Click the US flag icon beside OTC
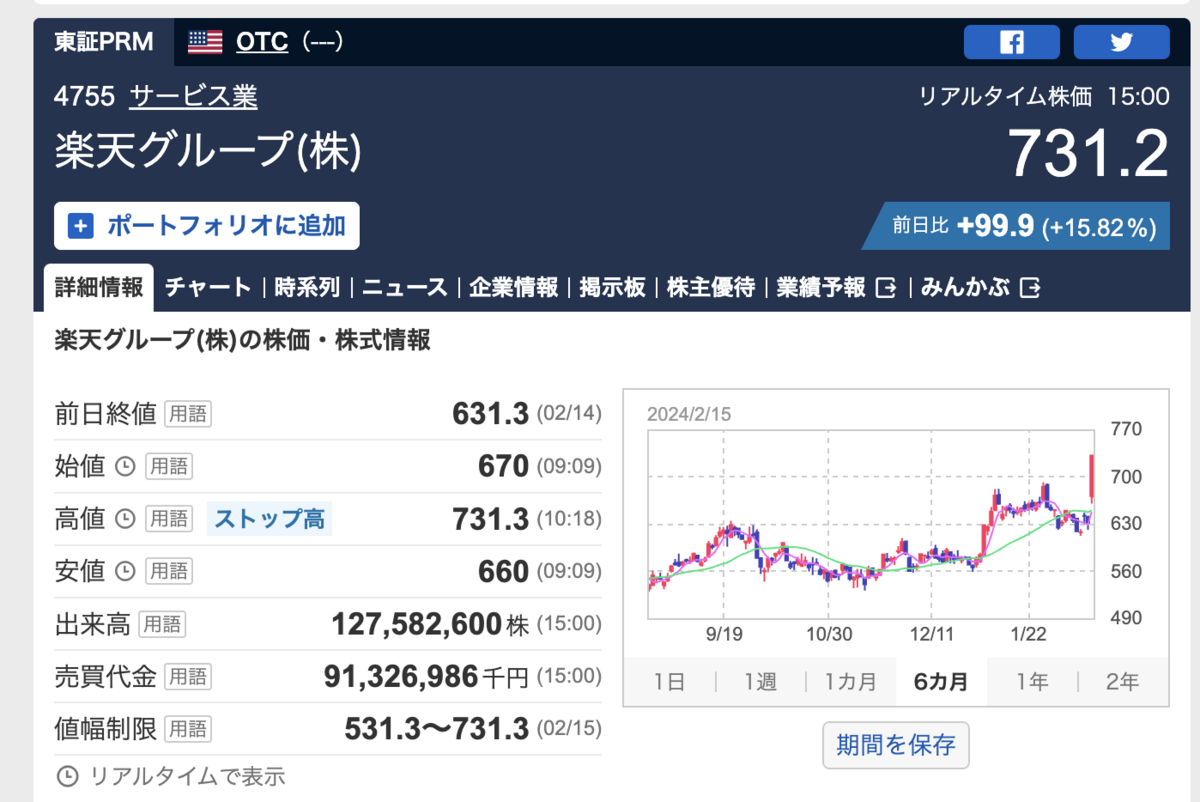 [x=205, y=42]
